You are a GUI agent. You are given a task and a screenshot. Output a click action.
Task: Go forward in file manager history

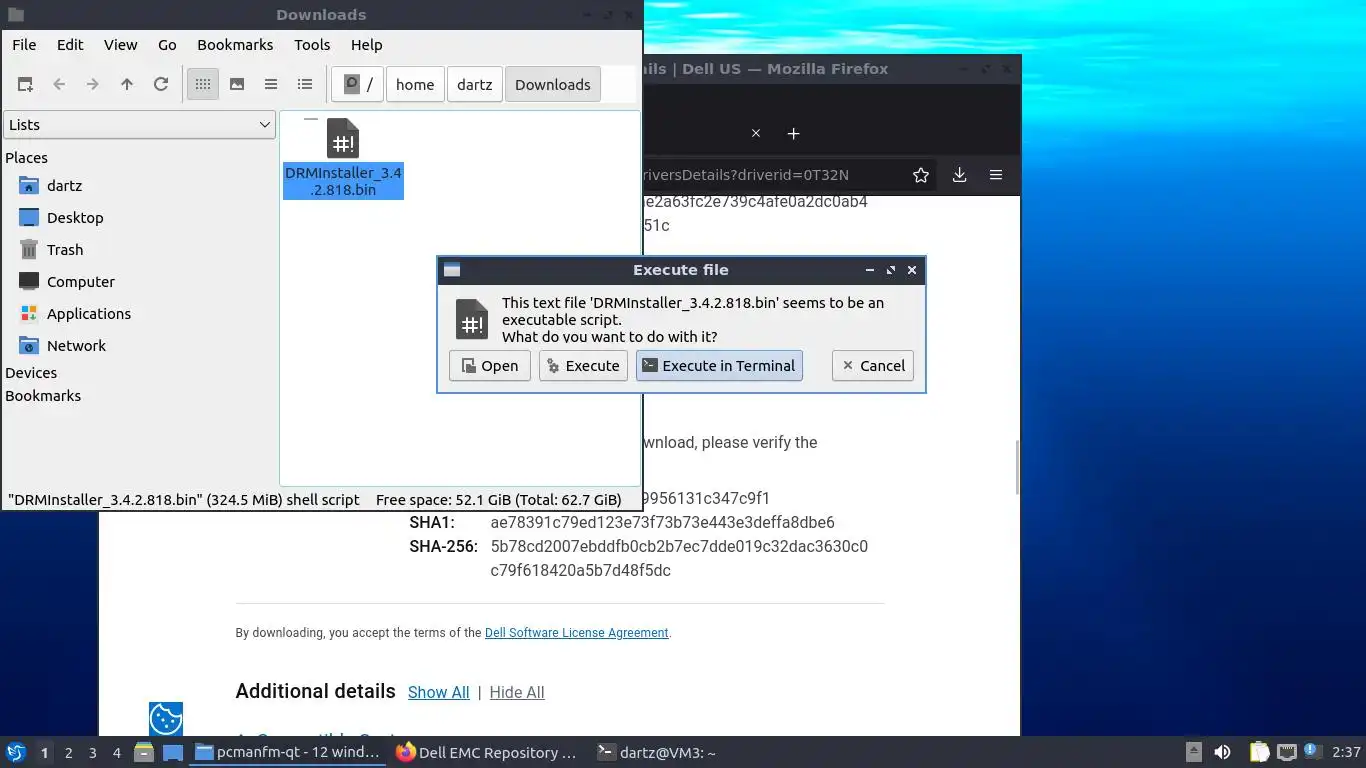tap(93, 85)
